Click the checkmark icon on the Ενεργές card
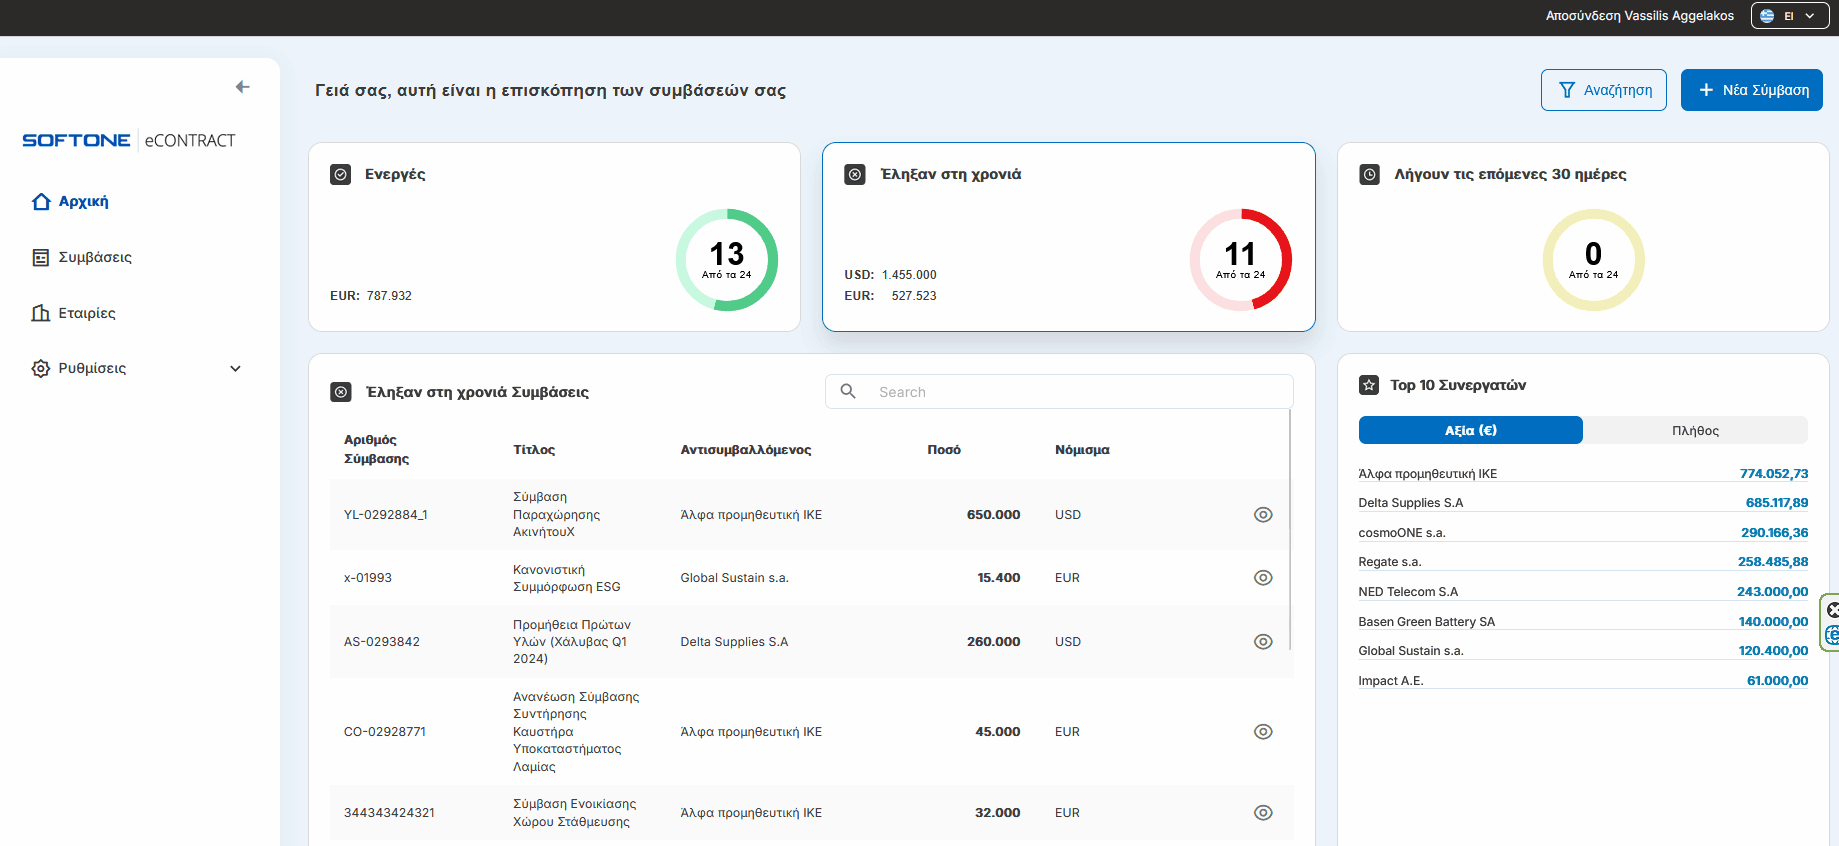 click(x=341, y=175)
